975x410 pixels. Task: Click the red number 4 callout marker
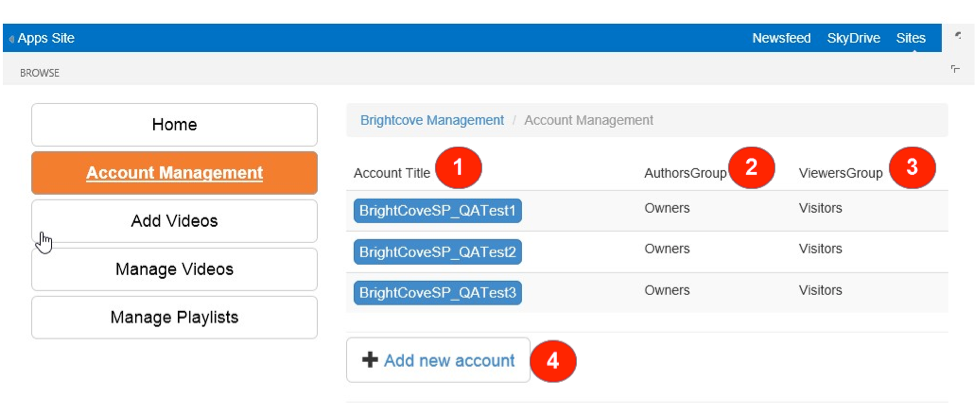[x=554, y=362]
